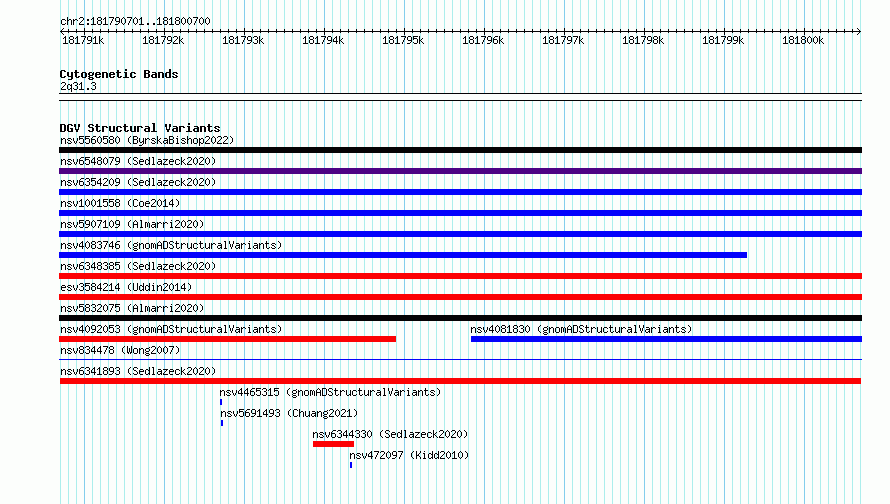Click the red bar for esv3584214

460,297
